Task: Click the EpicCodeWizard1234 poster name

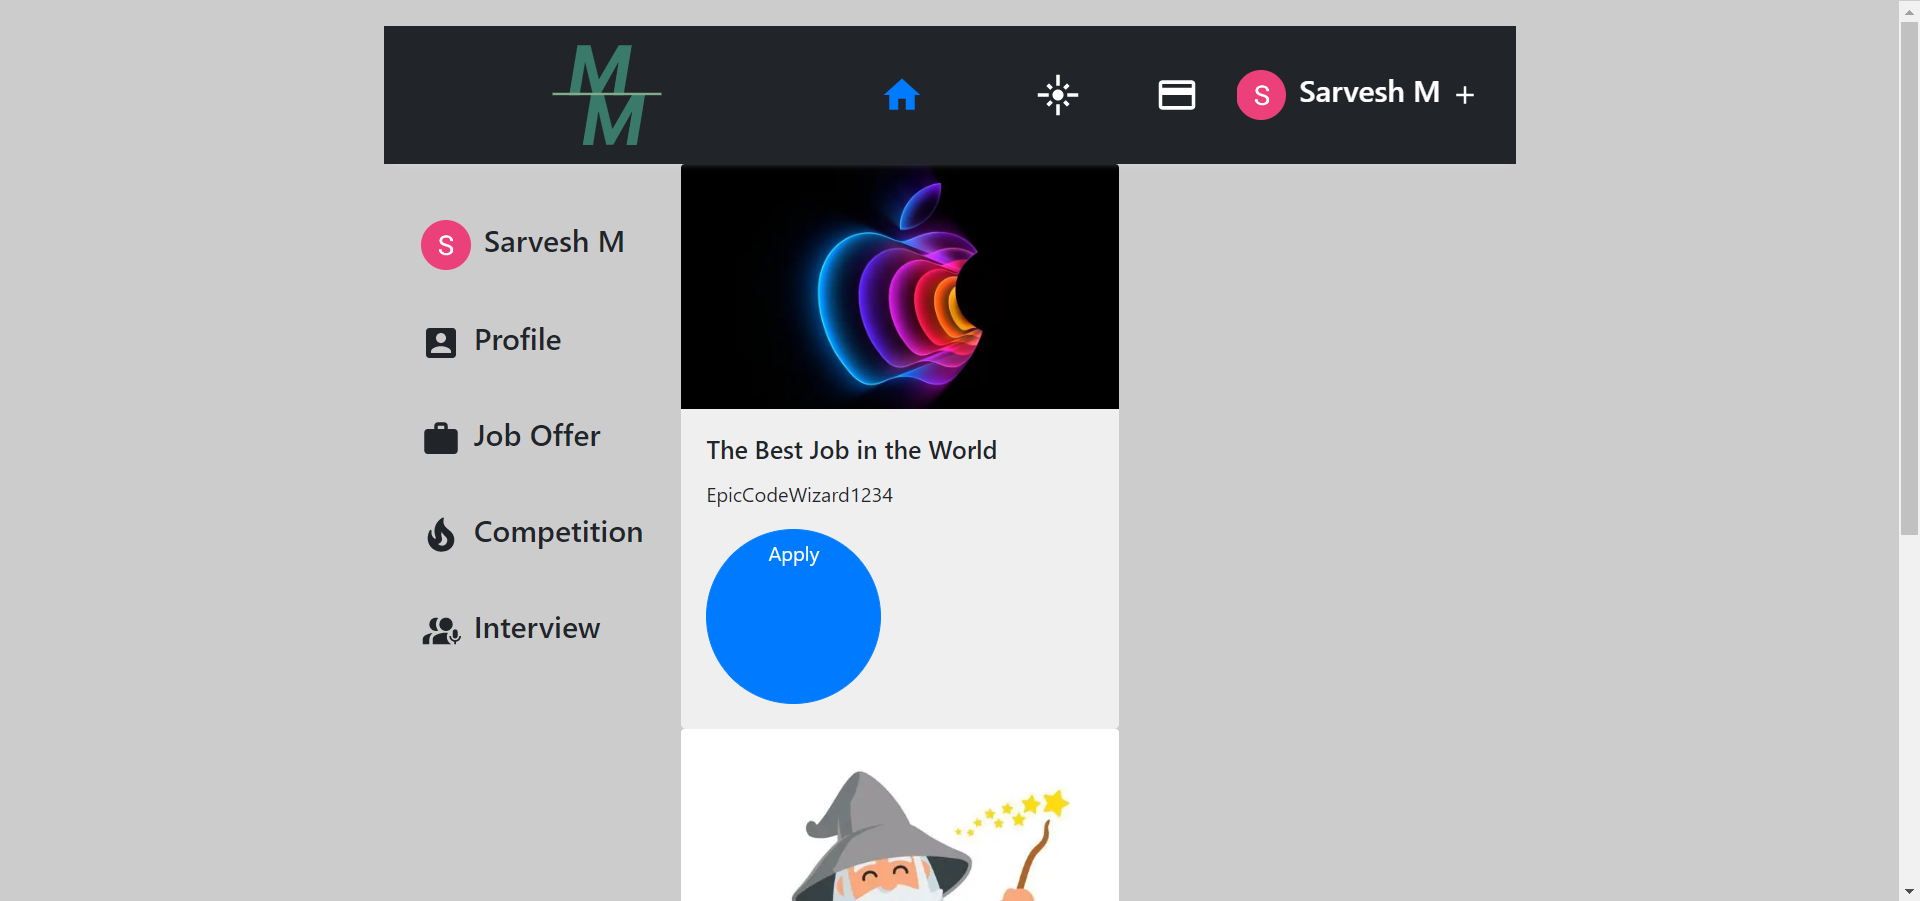Action: point(800,495)
